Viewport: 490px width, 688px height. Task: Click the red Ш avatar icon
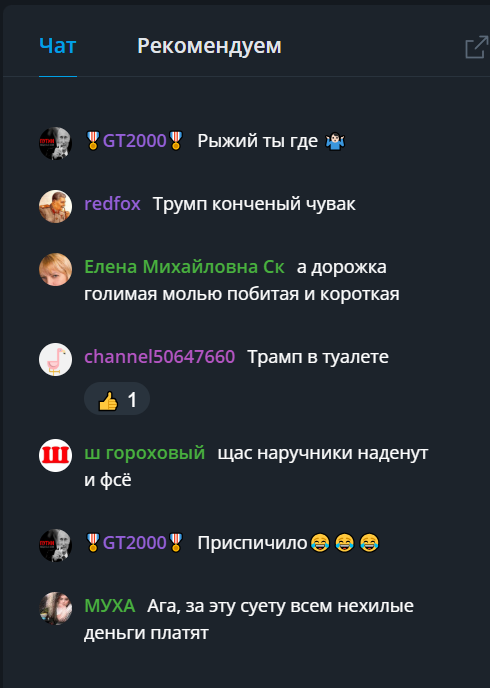[55, 455]
